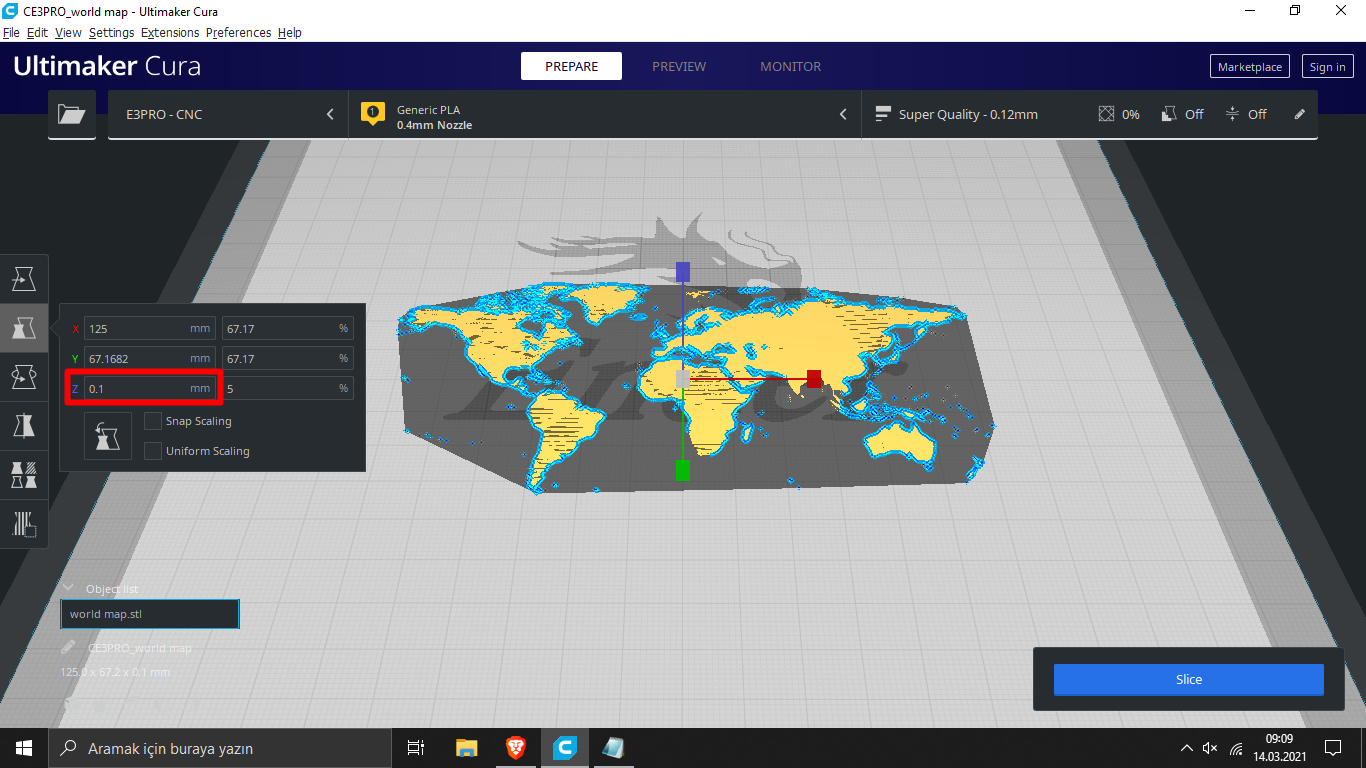Click the Slice button
This screenshot has width=1366, height=768.
(1188, 679)
